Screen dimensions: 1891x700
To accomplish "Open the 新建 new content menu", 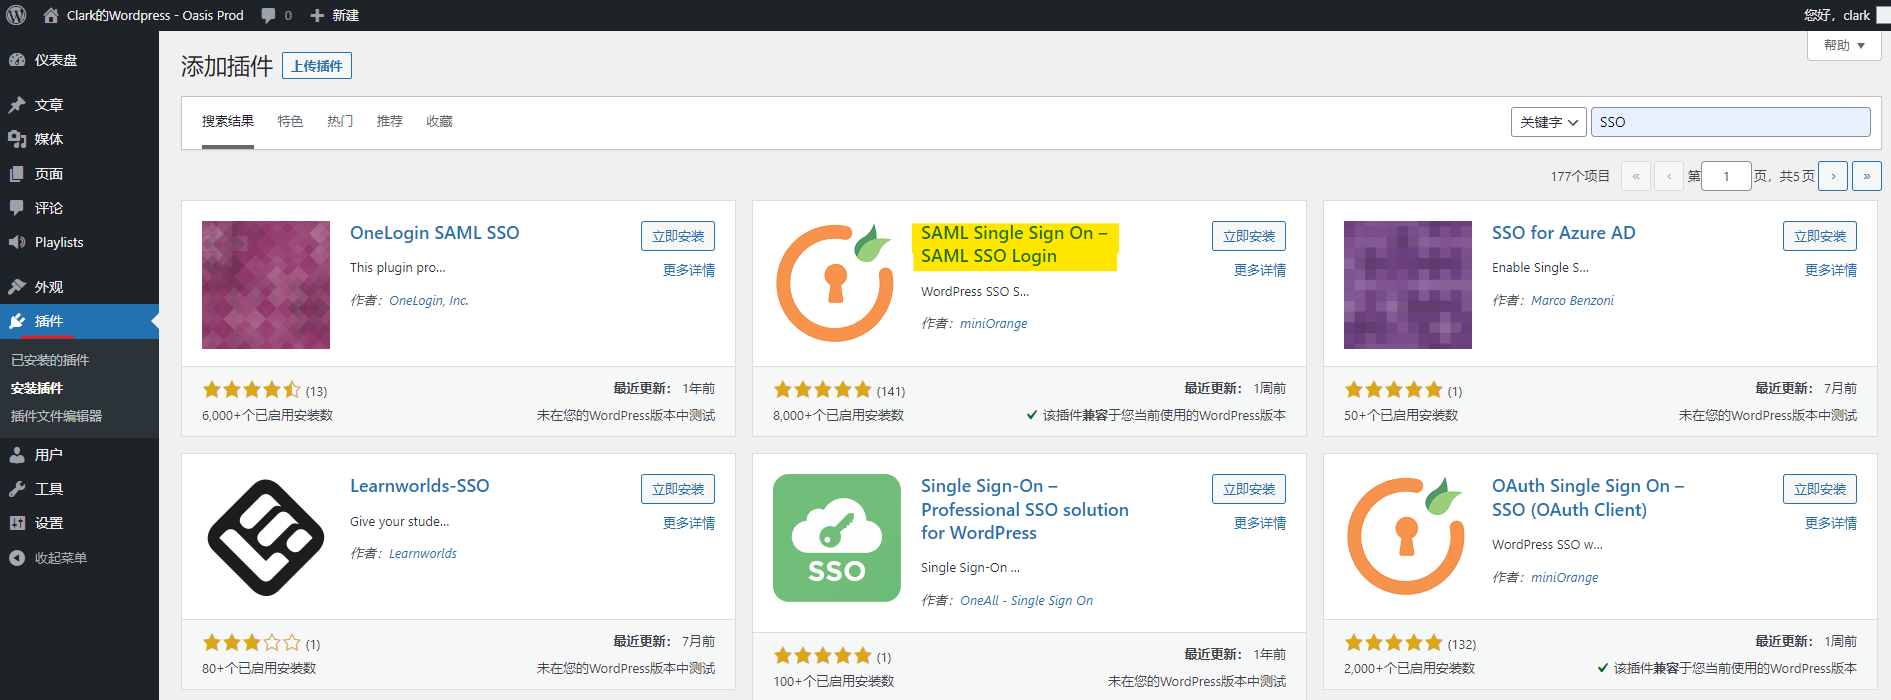I will pyautogui.click(x=335, y=15).
